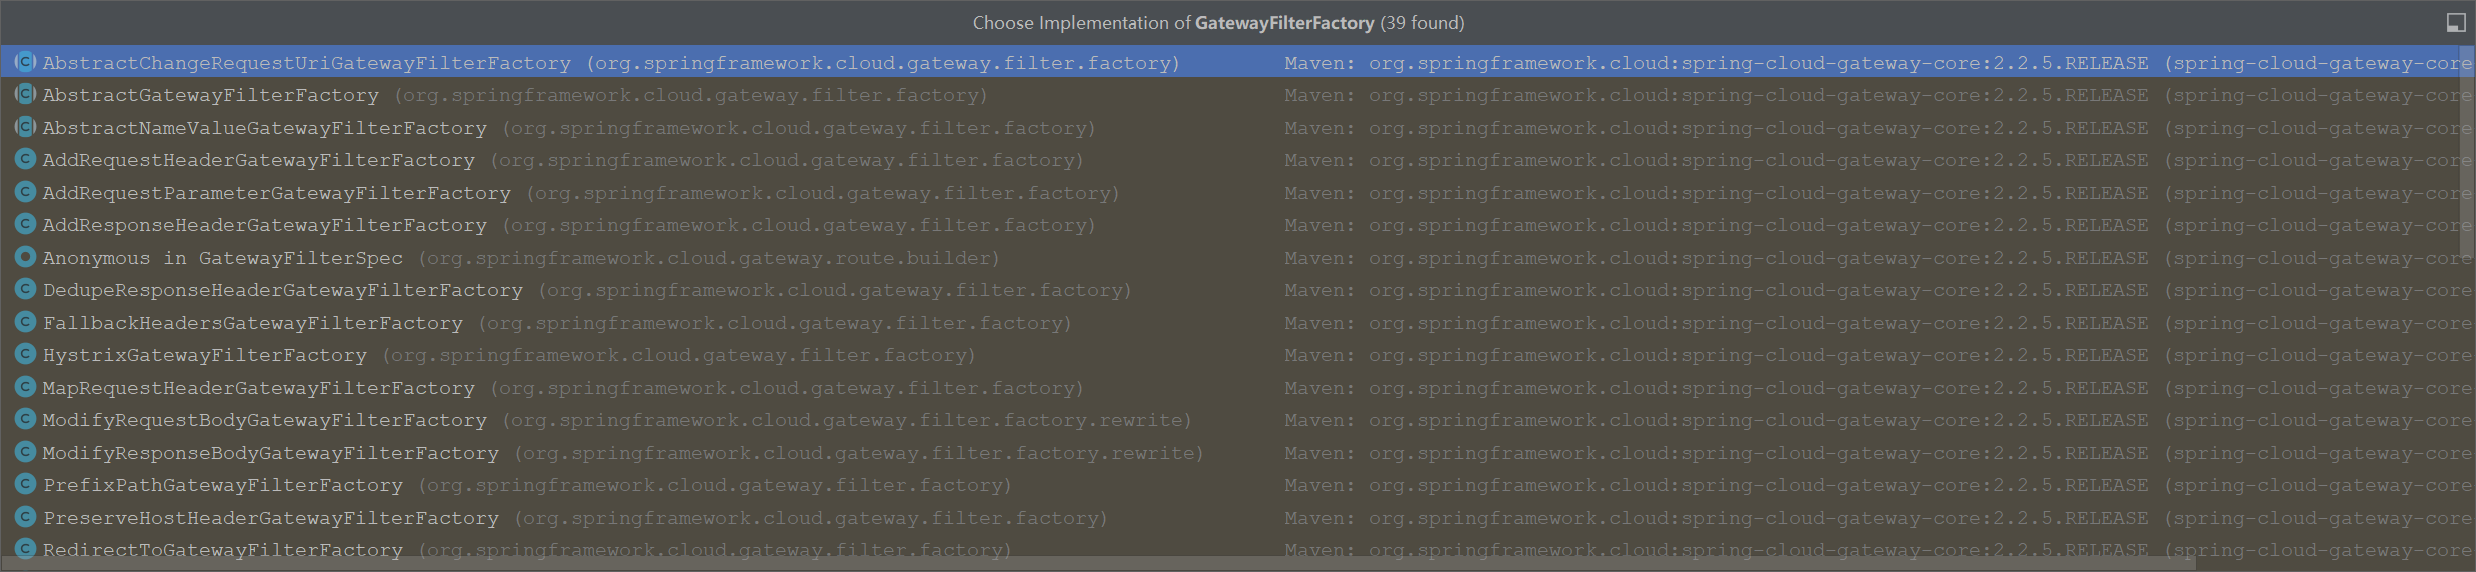Choose ModifyResponseBodyGatewayFilterFactory implementation

[1233, 453]
